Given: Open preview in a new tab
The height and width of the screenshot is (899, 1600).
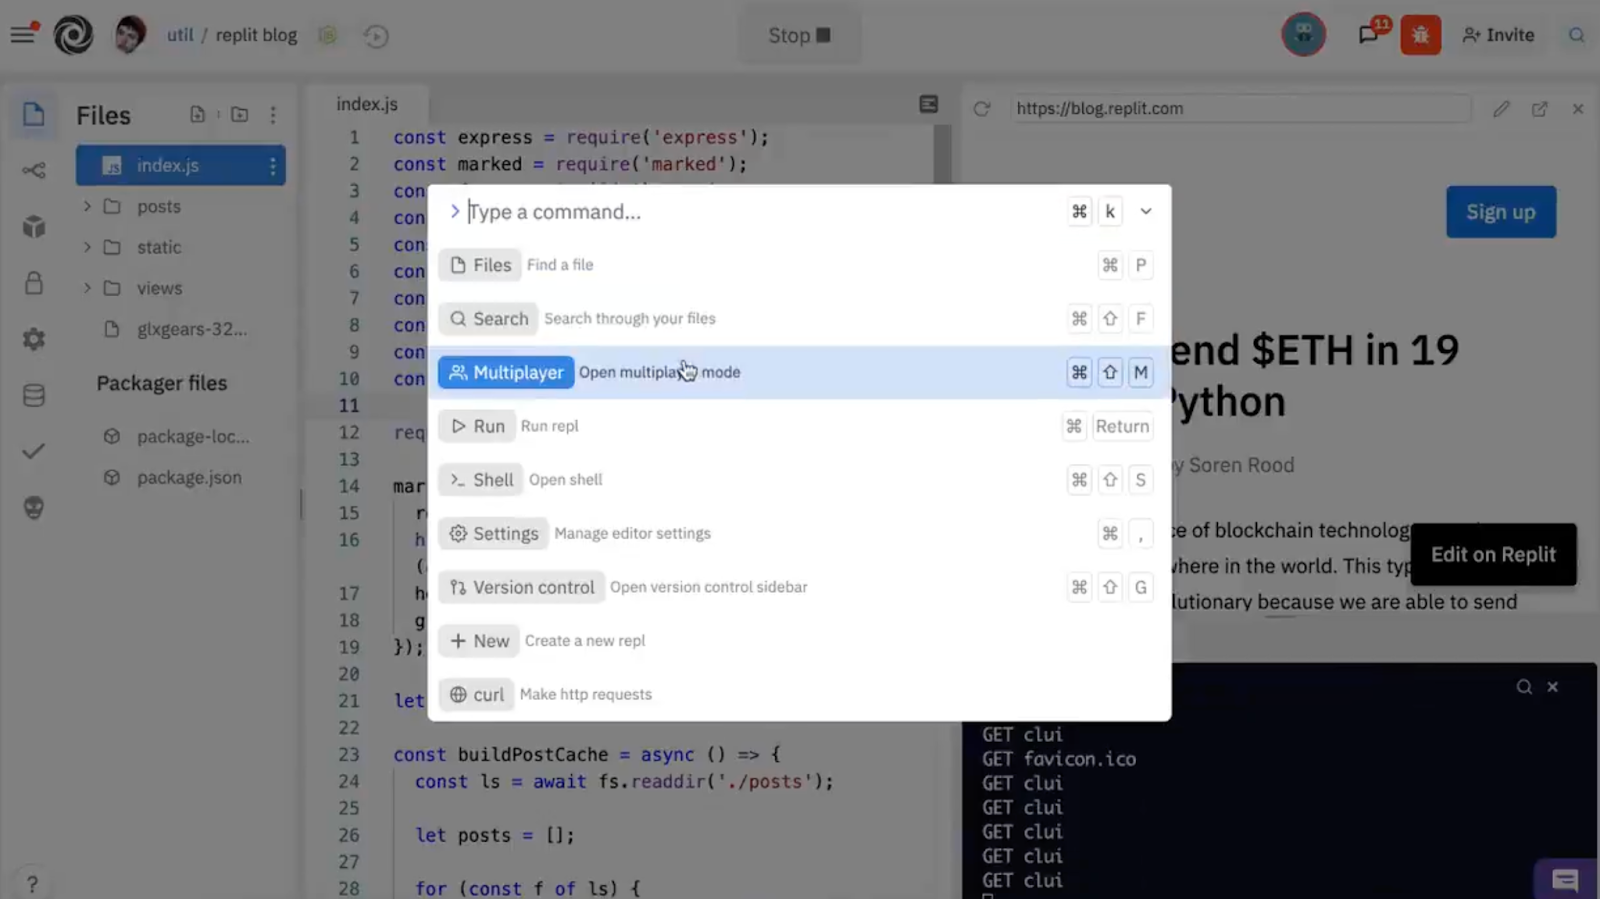Looking at the screenshot, I should [1539, 108].
